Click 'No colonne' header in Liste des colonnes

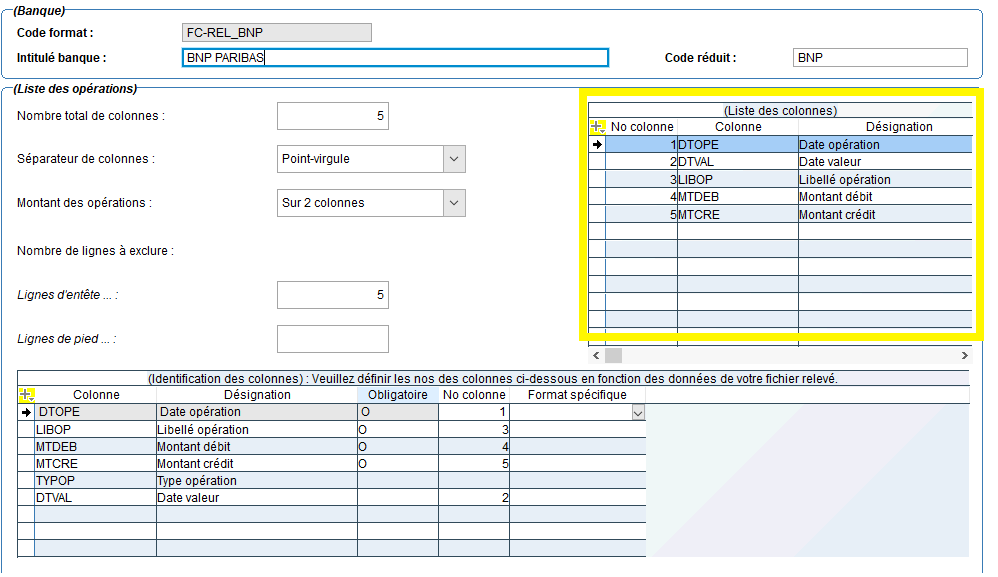642,127
